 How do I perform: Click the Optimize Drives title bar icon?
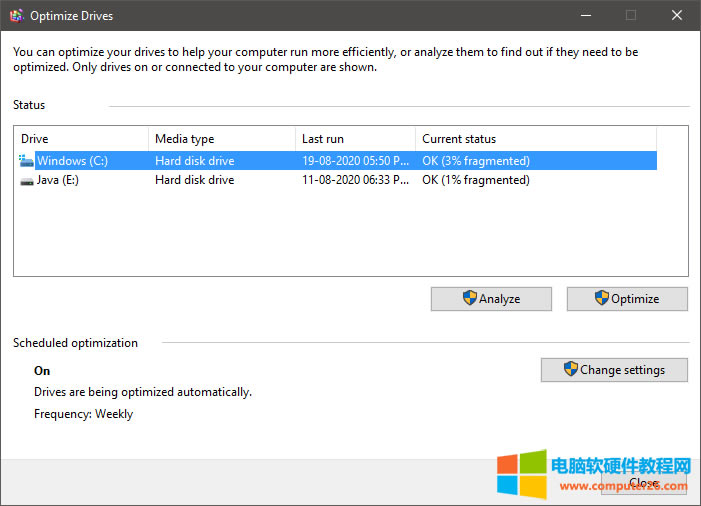point(16,16)
